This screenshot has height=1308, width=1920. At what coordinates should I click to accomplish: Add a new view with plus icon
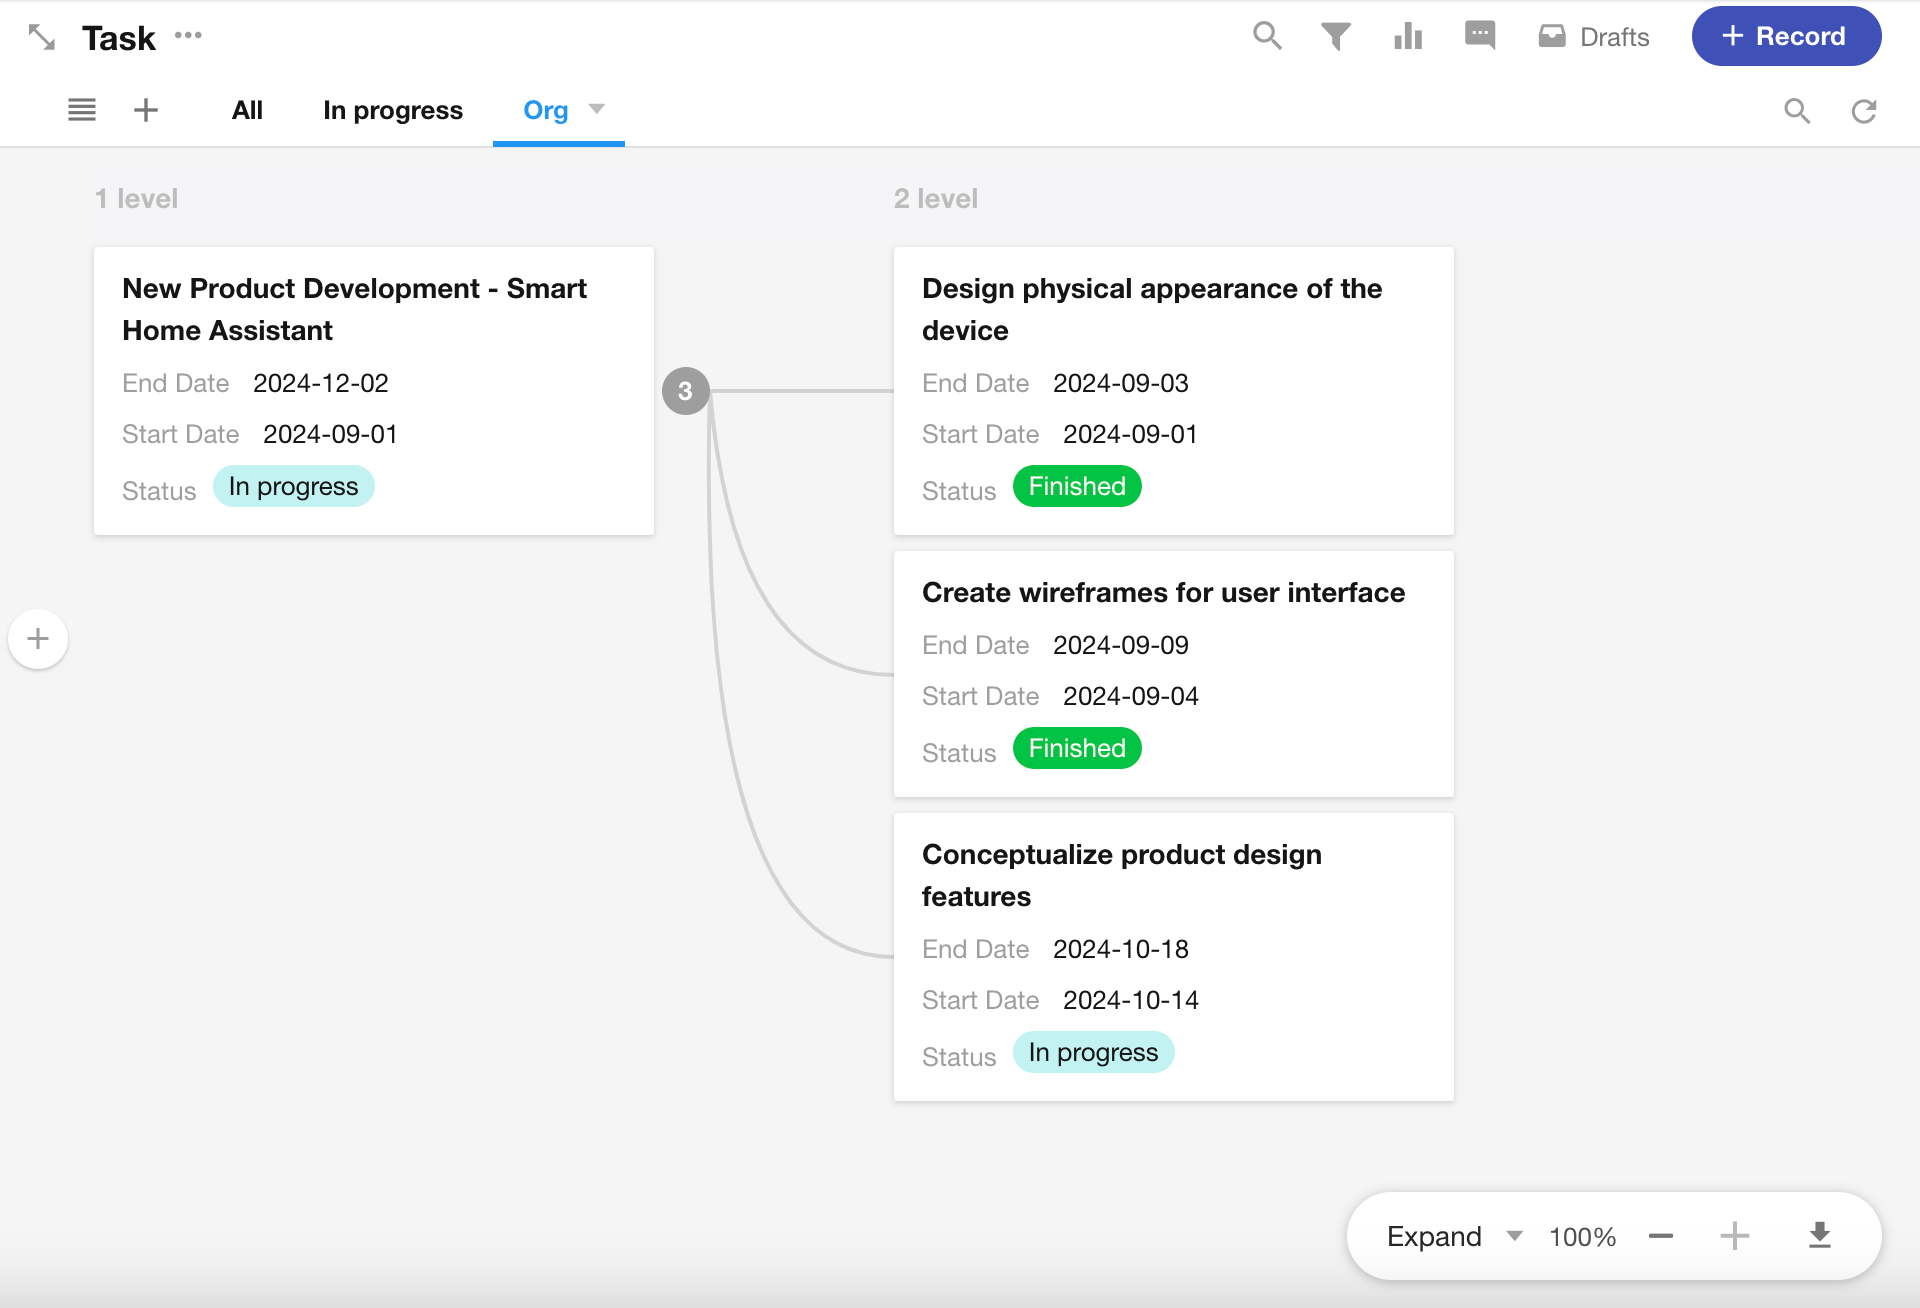(146, 110)
